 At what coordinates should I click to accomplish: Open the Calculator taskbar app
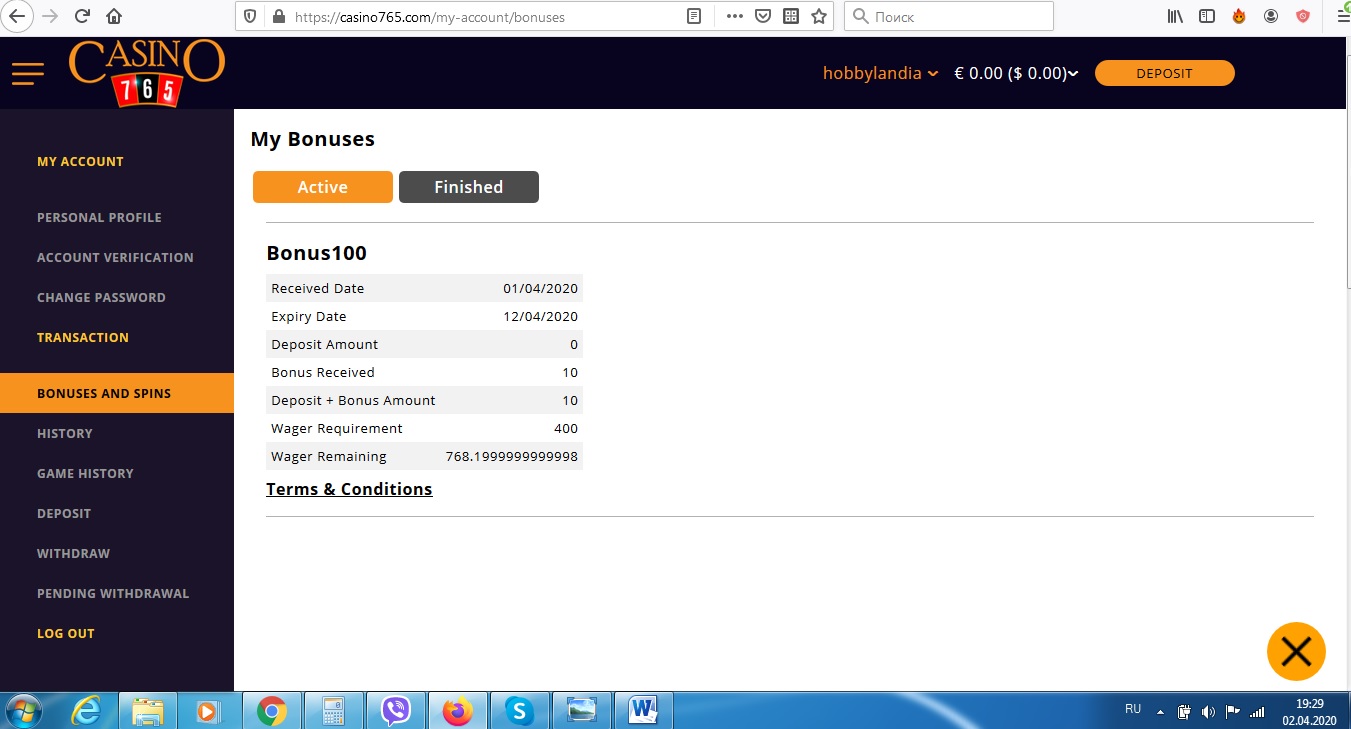(x=333, y=710)
